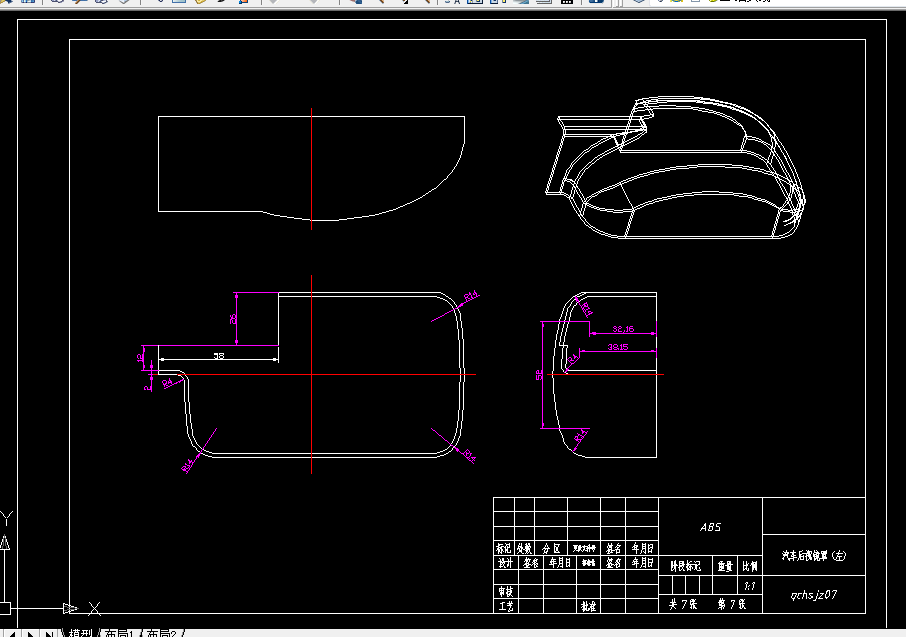
Task: Switch to the 模型 model tab
Action: 80,633
